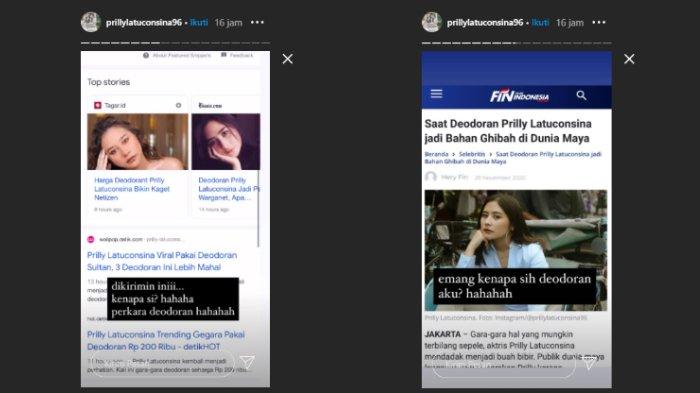The width and height of the screenshot is (700, 393).
Task: Click left story reply message field
Action: tap(163, 365)
